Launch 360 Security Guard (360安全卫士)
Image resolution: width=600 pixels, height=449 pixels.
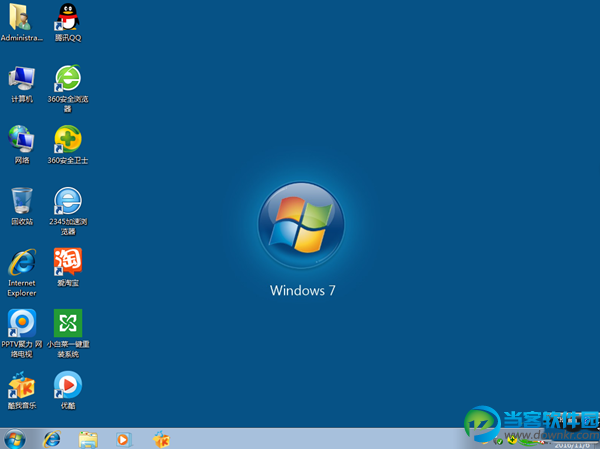(x=67, y=139)
